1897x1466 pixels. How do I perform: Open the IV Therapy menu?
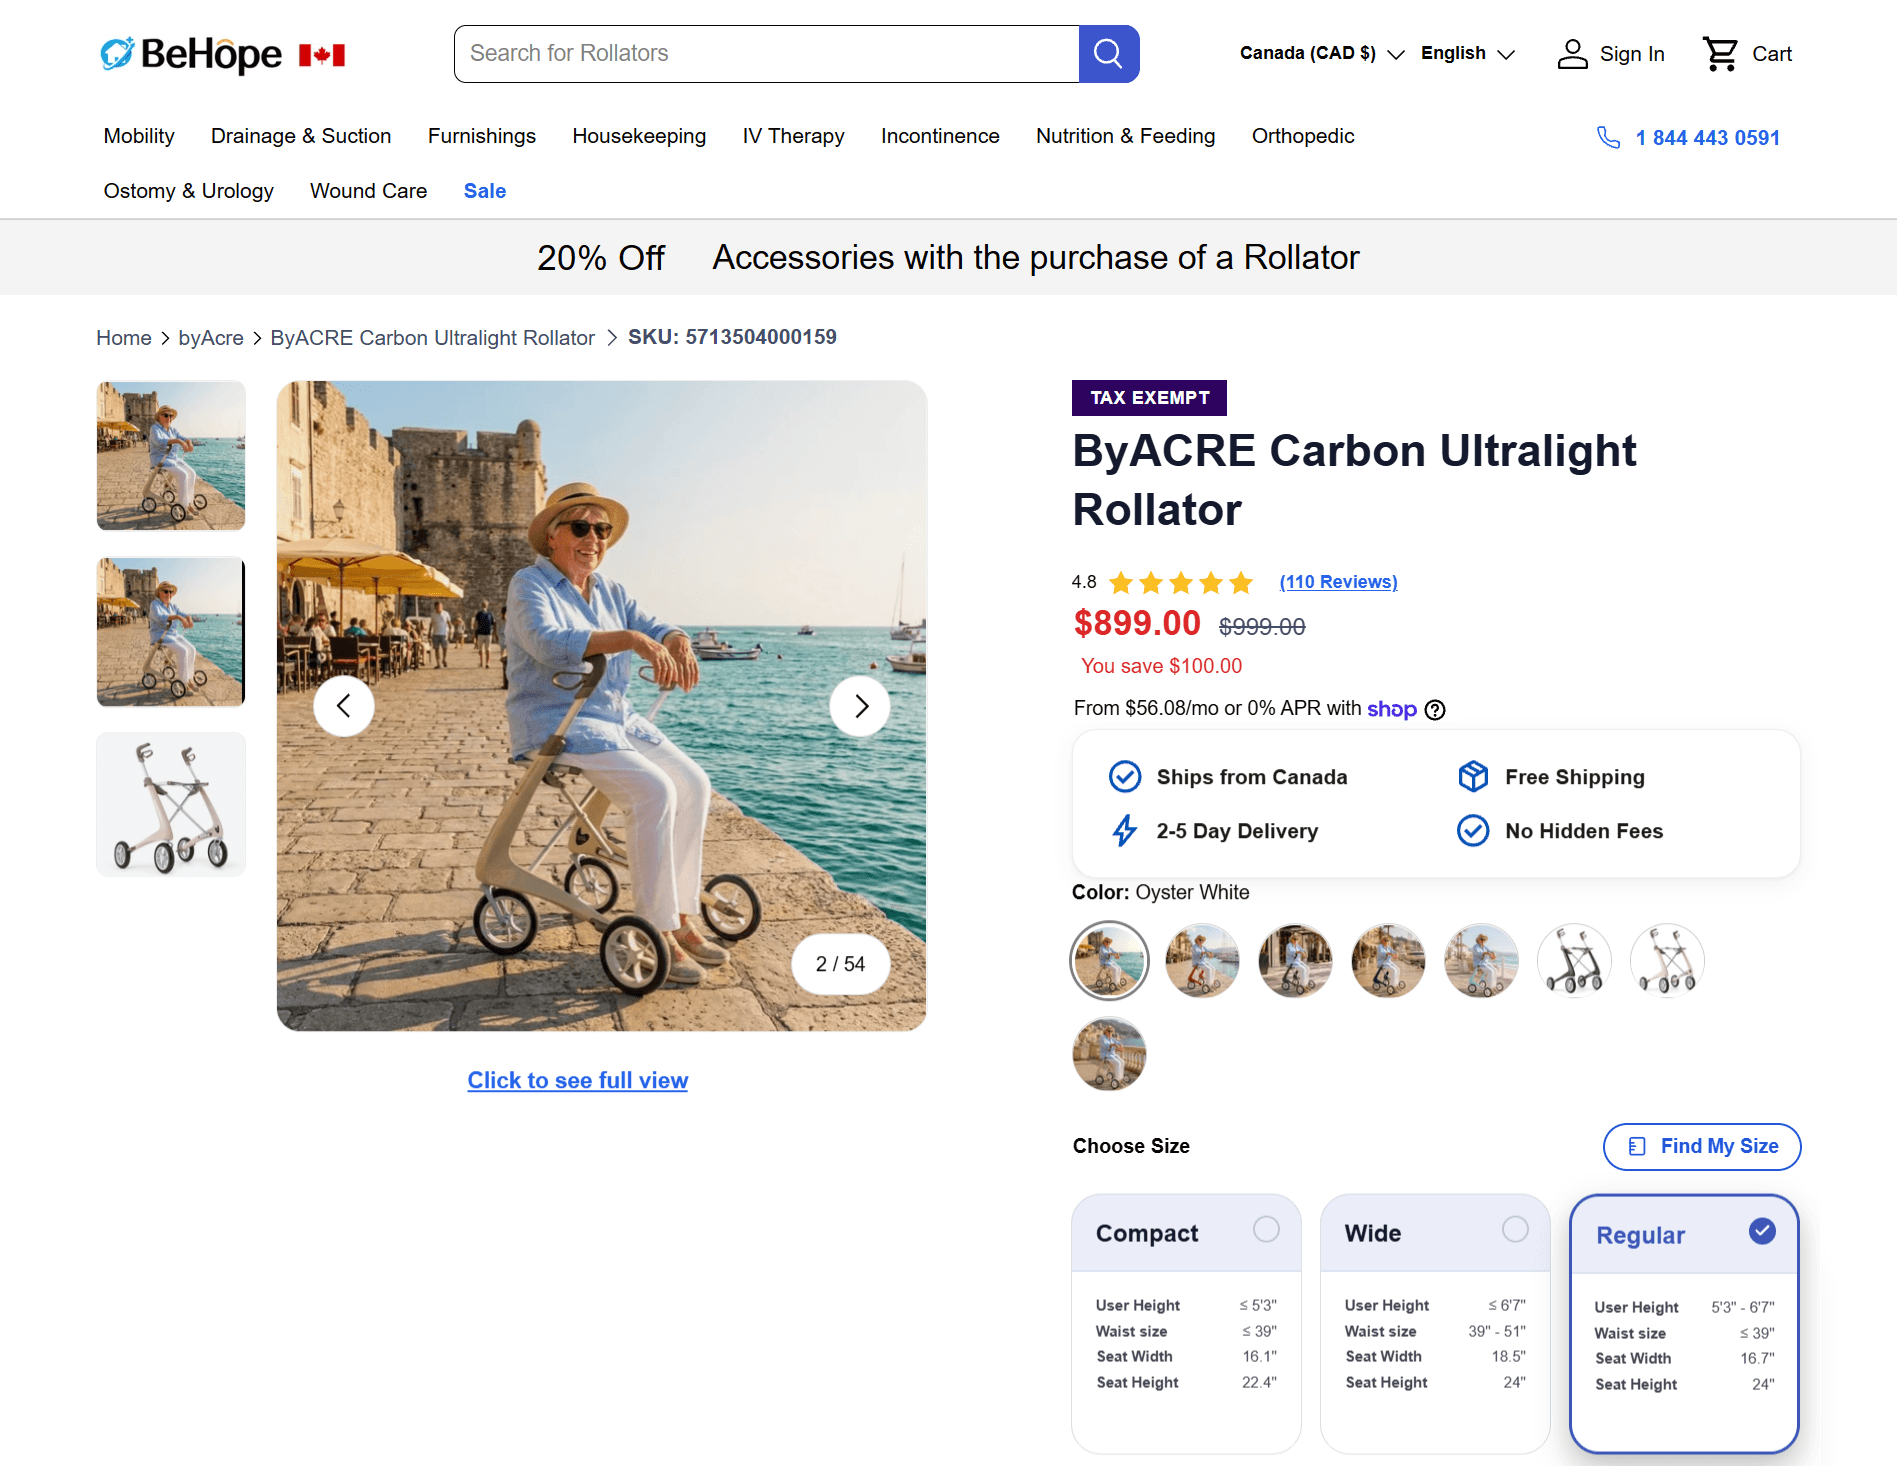coord(793,136)
